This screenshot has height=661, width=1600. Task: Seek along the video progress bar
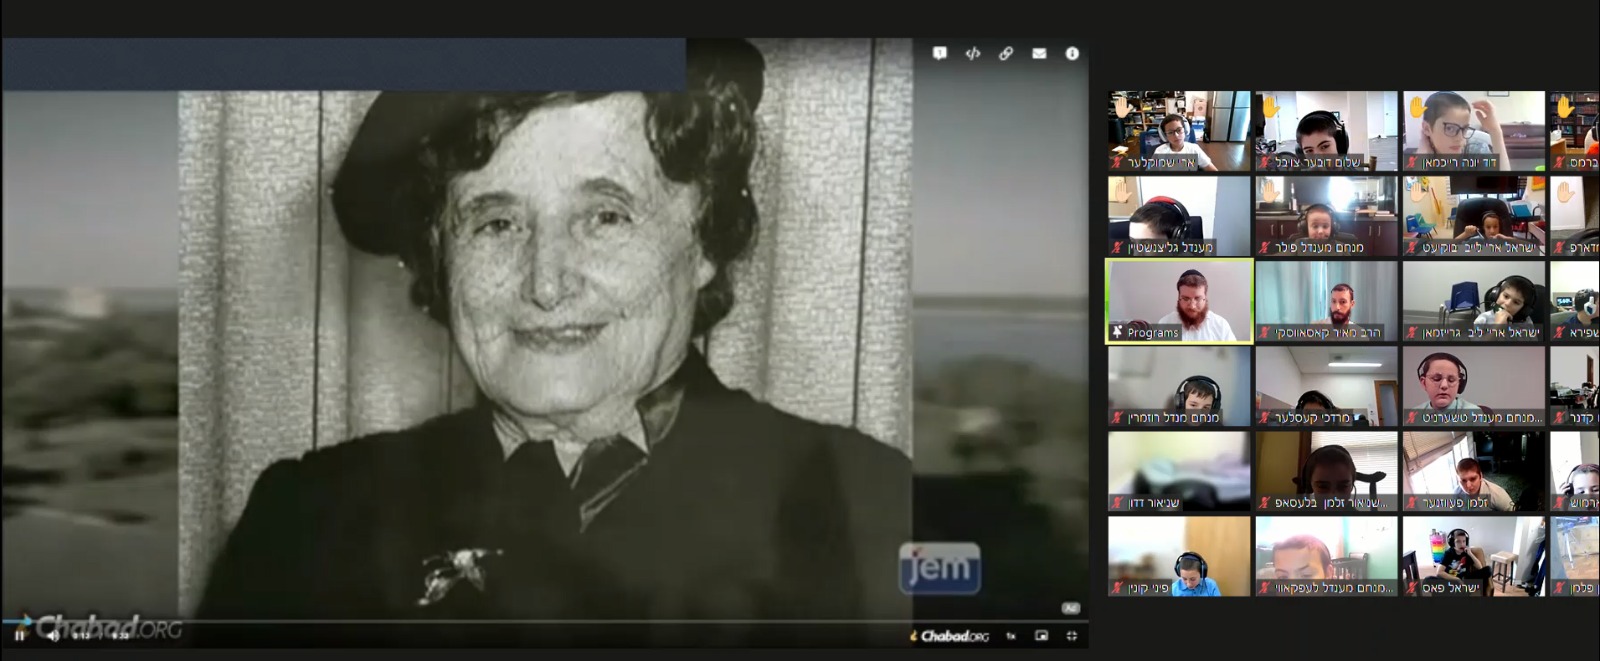tap(544, 622)
